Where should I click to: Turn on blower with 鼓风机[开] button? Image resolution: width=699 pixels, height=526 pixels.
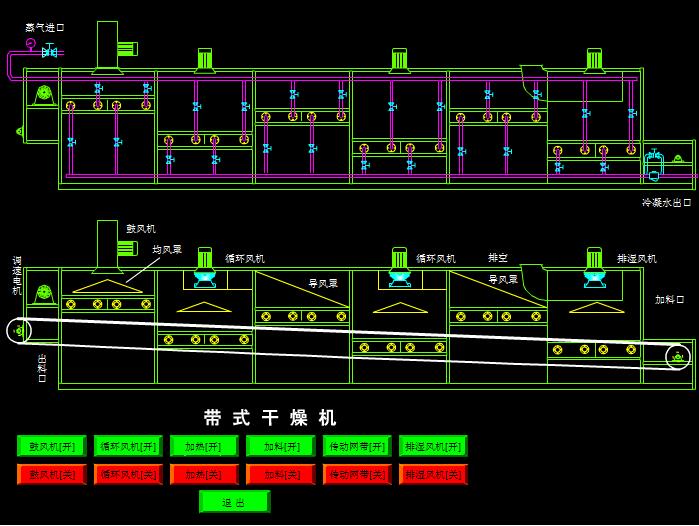tap(52, 446)
